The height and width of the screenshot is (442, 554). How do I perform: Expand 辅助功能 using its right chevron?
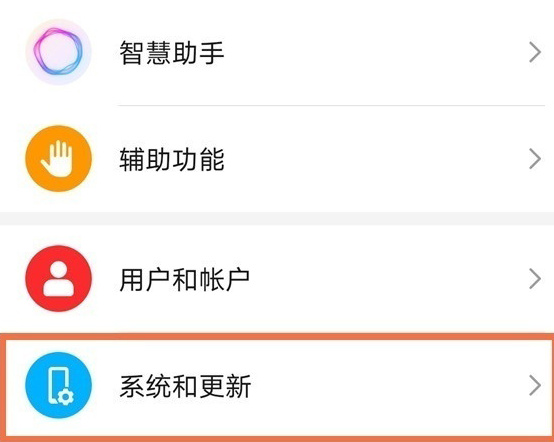(535, 159)
